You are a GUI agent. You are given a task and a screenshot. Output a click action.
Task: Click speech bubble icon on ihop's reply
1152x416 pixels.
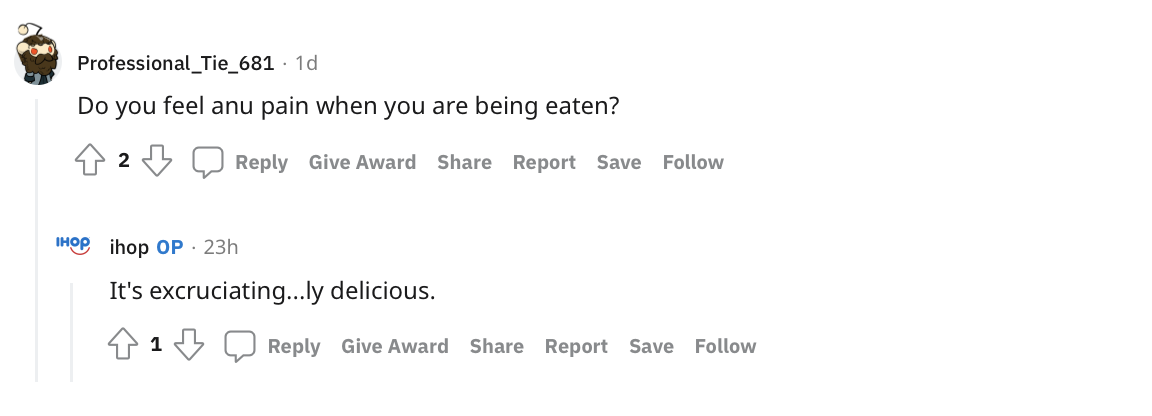coord(240,346)
